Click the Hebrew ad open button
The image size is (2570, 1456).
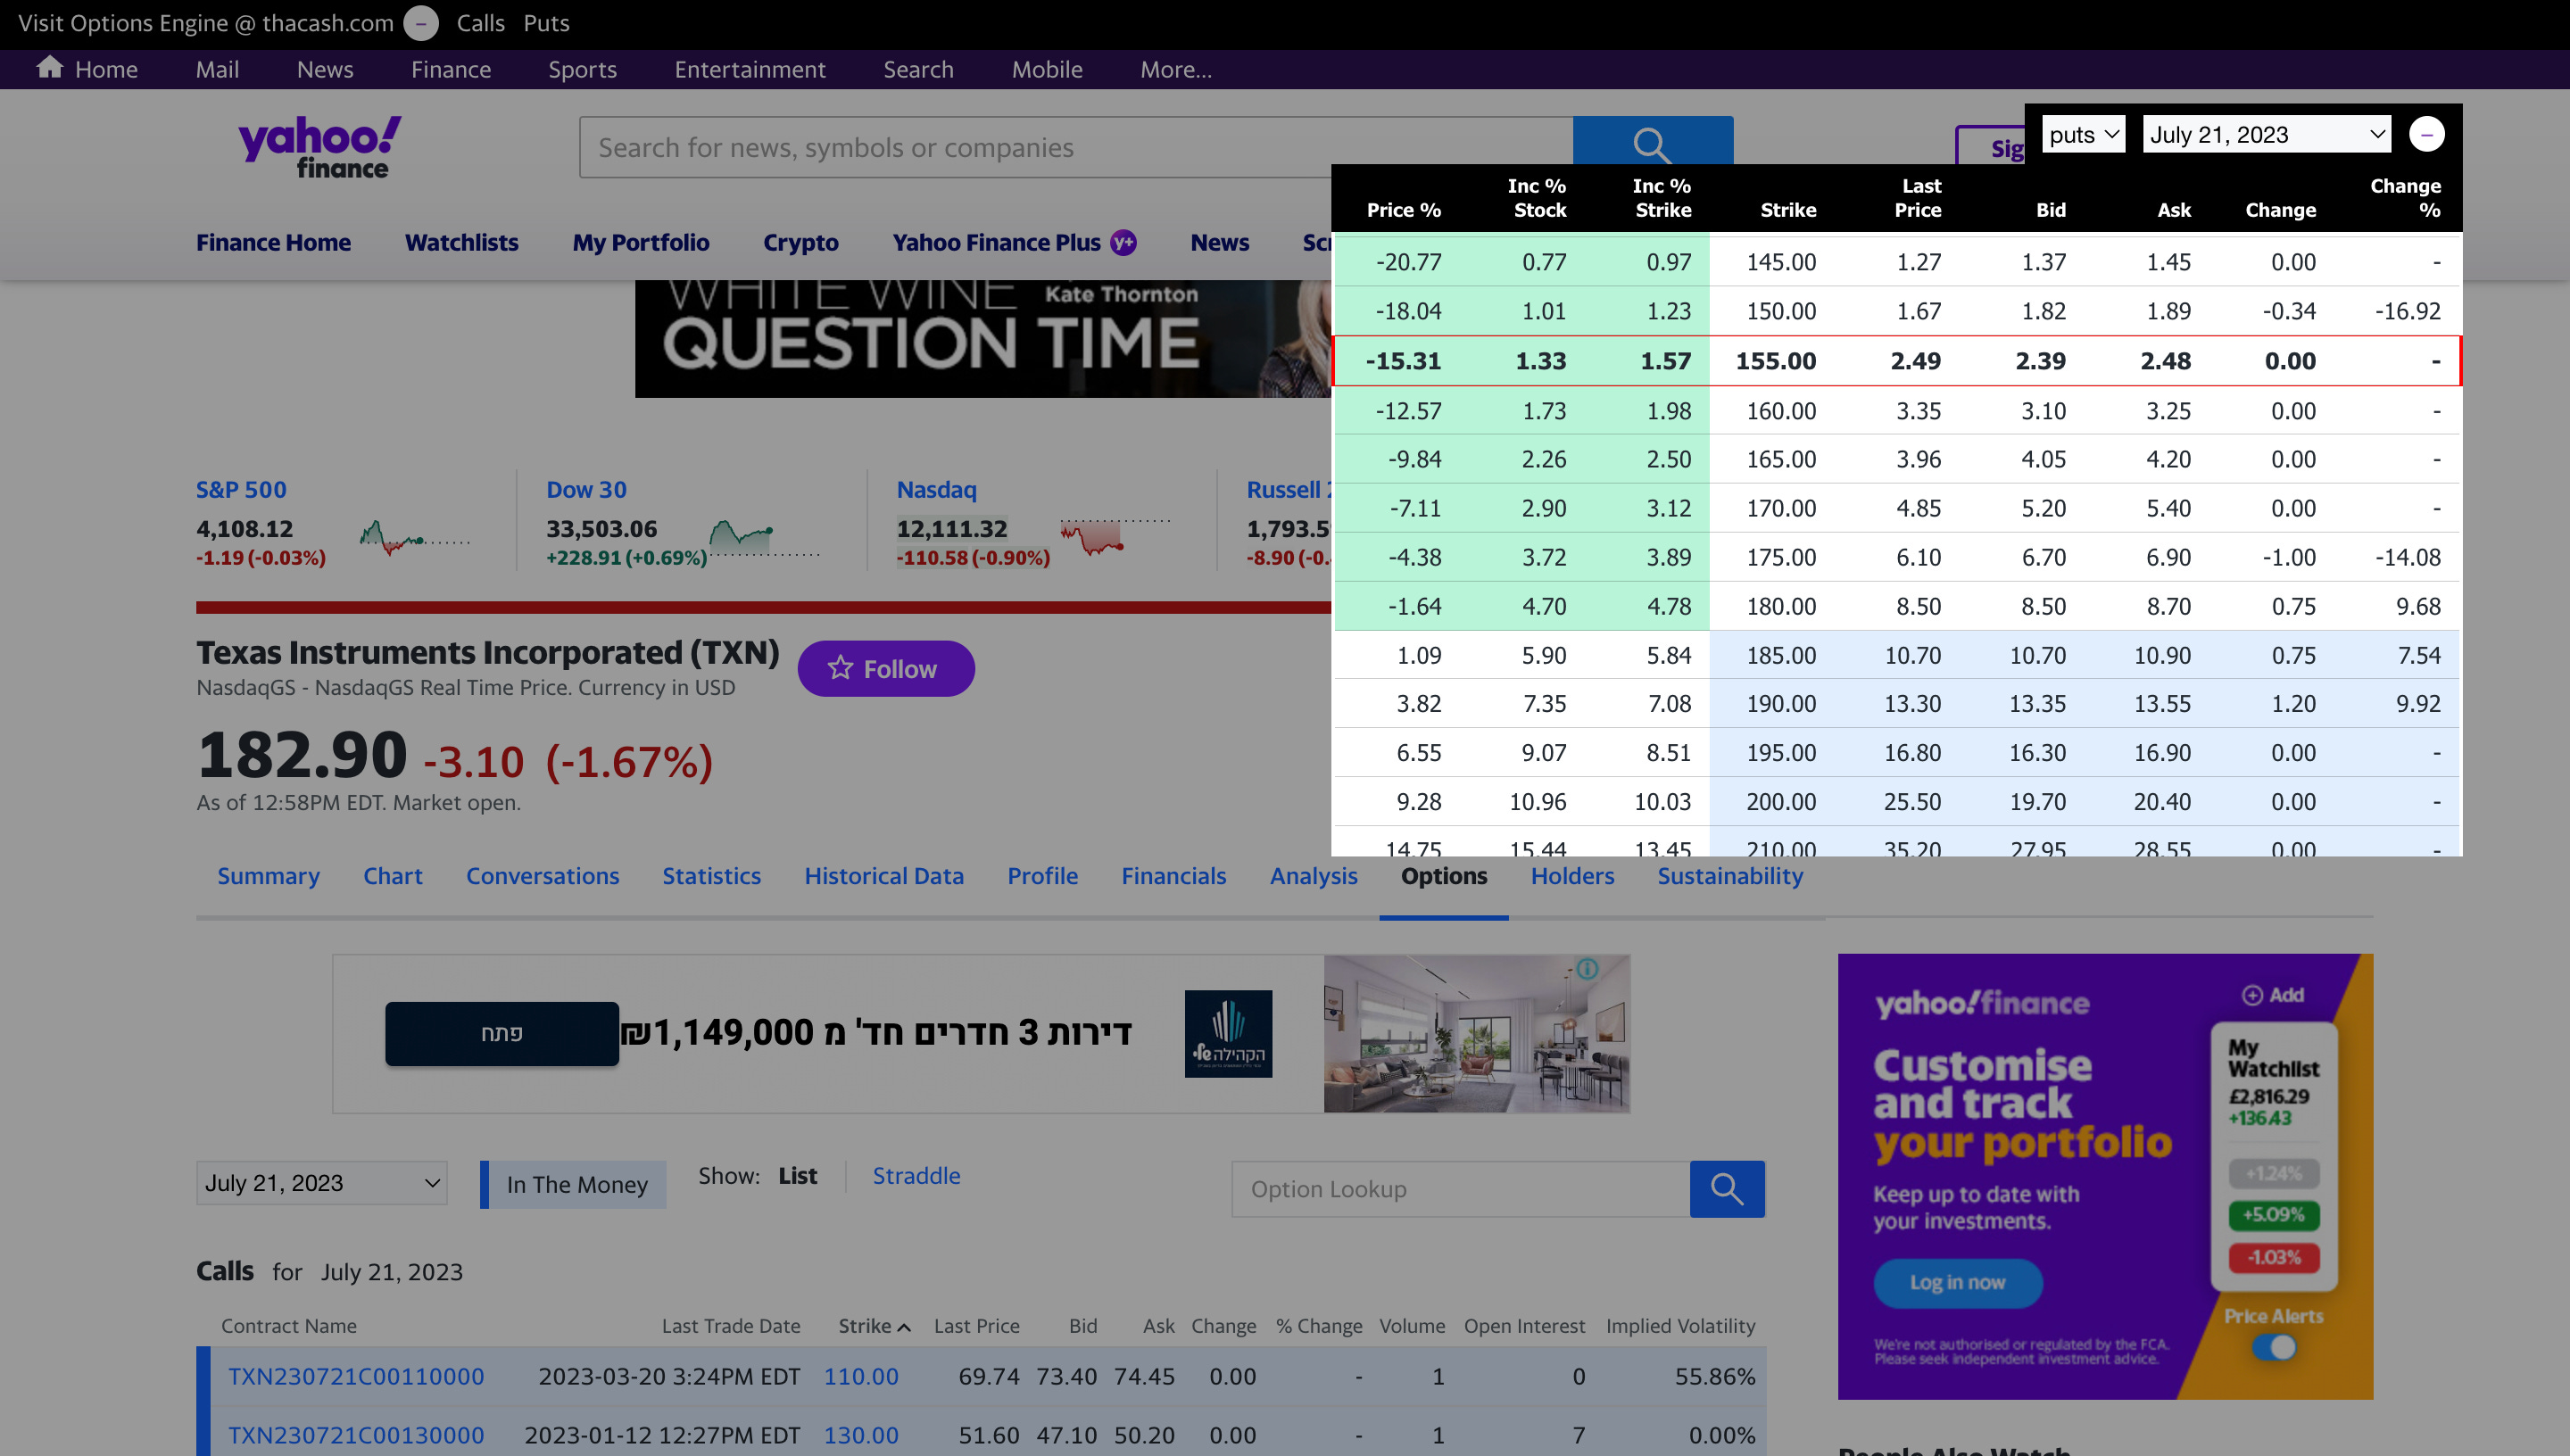coord(502,1033)
